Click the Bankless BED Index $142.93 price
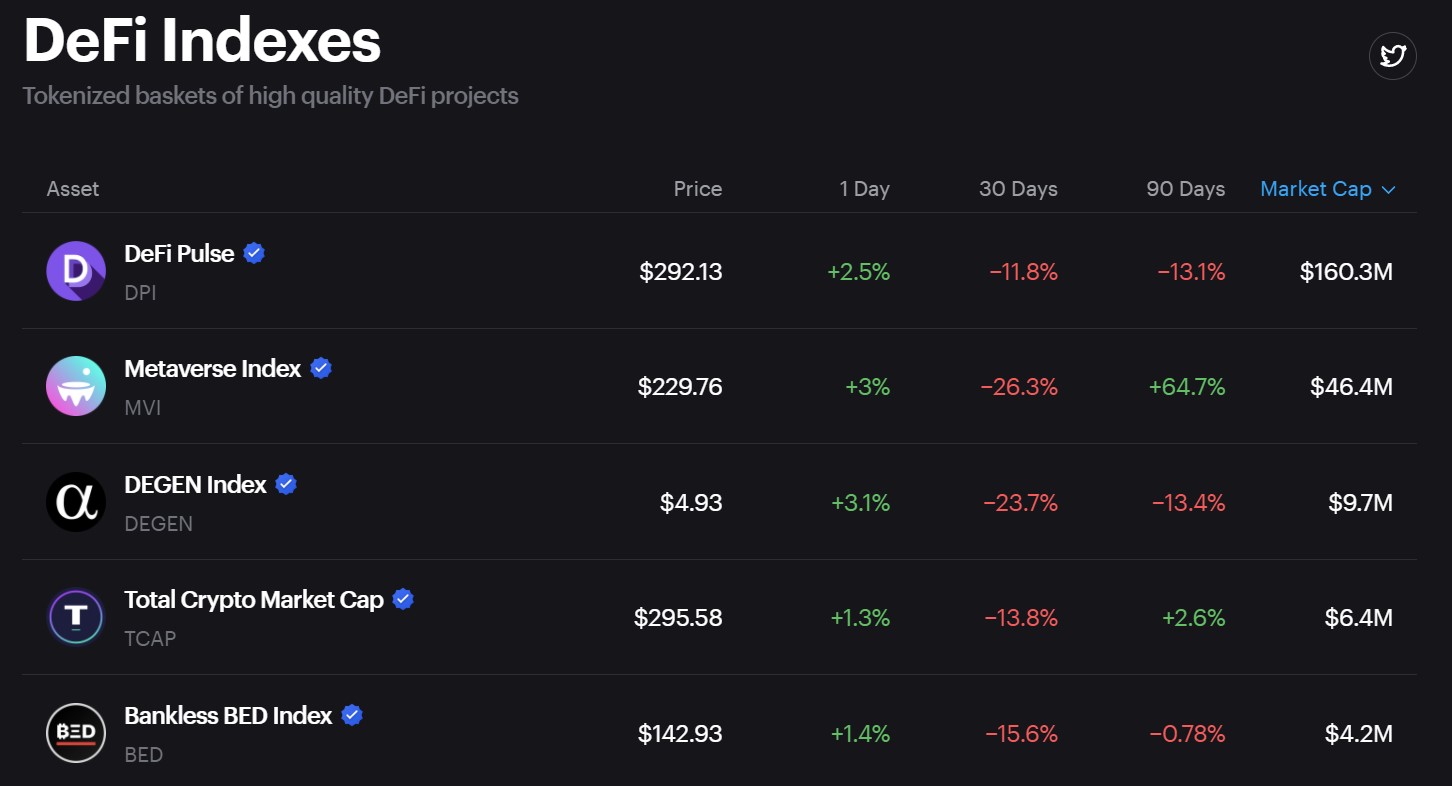1452x786 pixels. click(x=680, y=734)
